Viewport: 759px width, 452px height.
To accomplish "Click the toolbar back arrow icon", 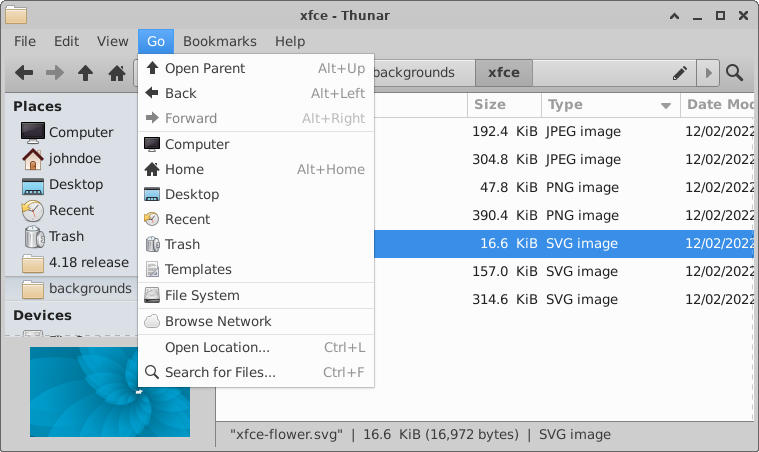I will pos(24,73).
